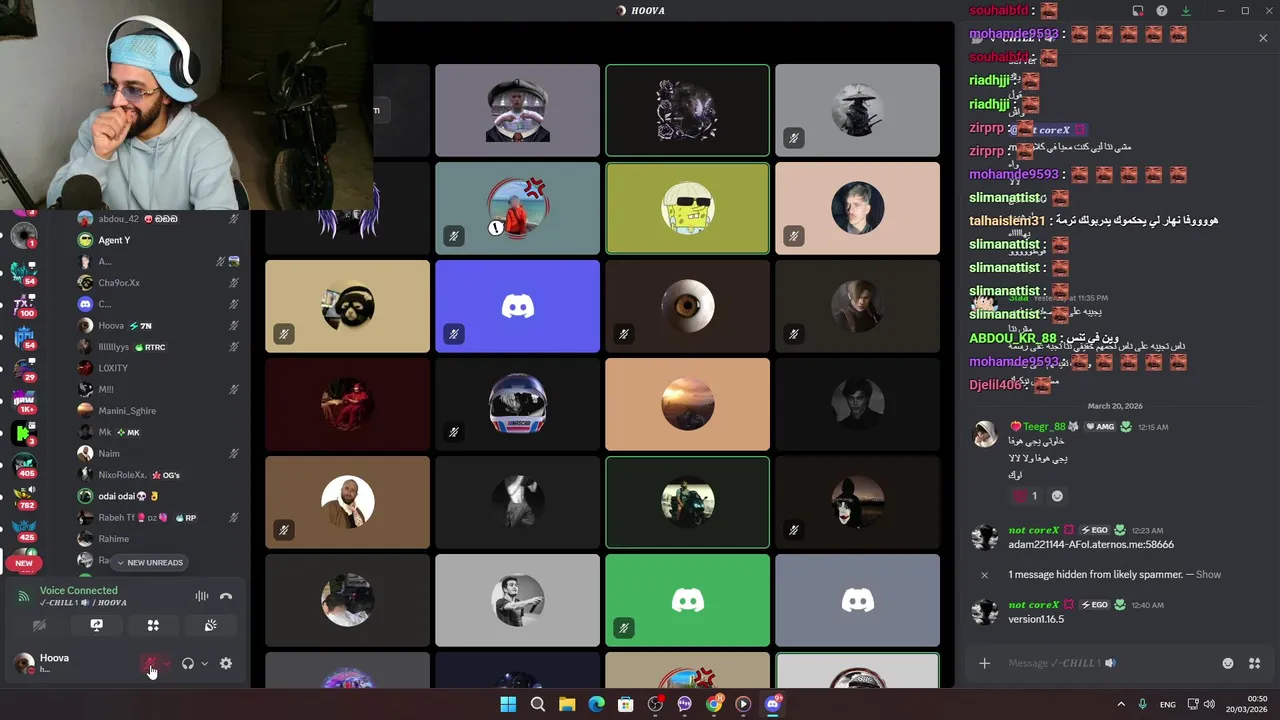Open the apps icon beside the emoji picker
This screenshot has width=1280, height=720.
pyautogui.click(x=1255, y=663)
